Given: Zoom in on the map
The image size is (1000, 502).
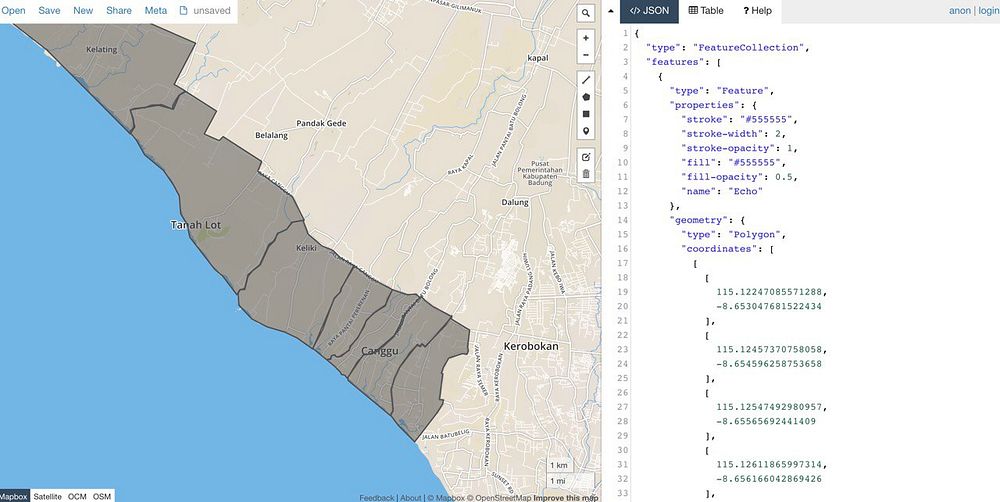Looking at the screenshot, I should coord(585,38).
